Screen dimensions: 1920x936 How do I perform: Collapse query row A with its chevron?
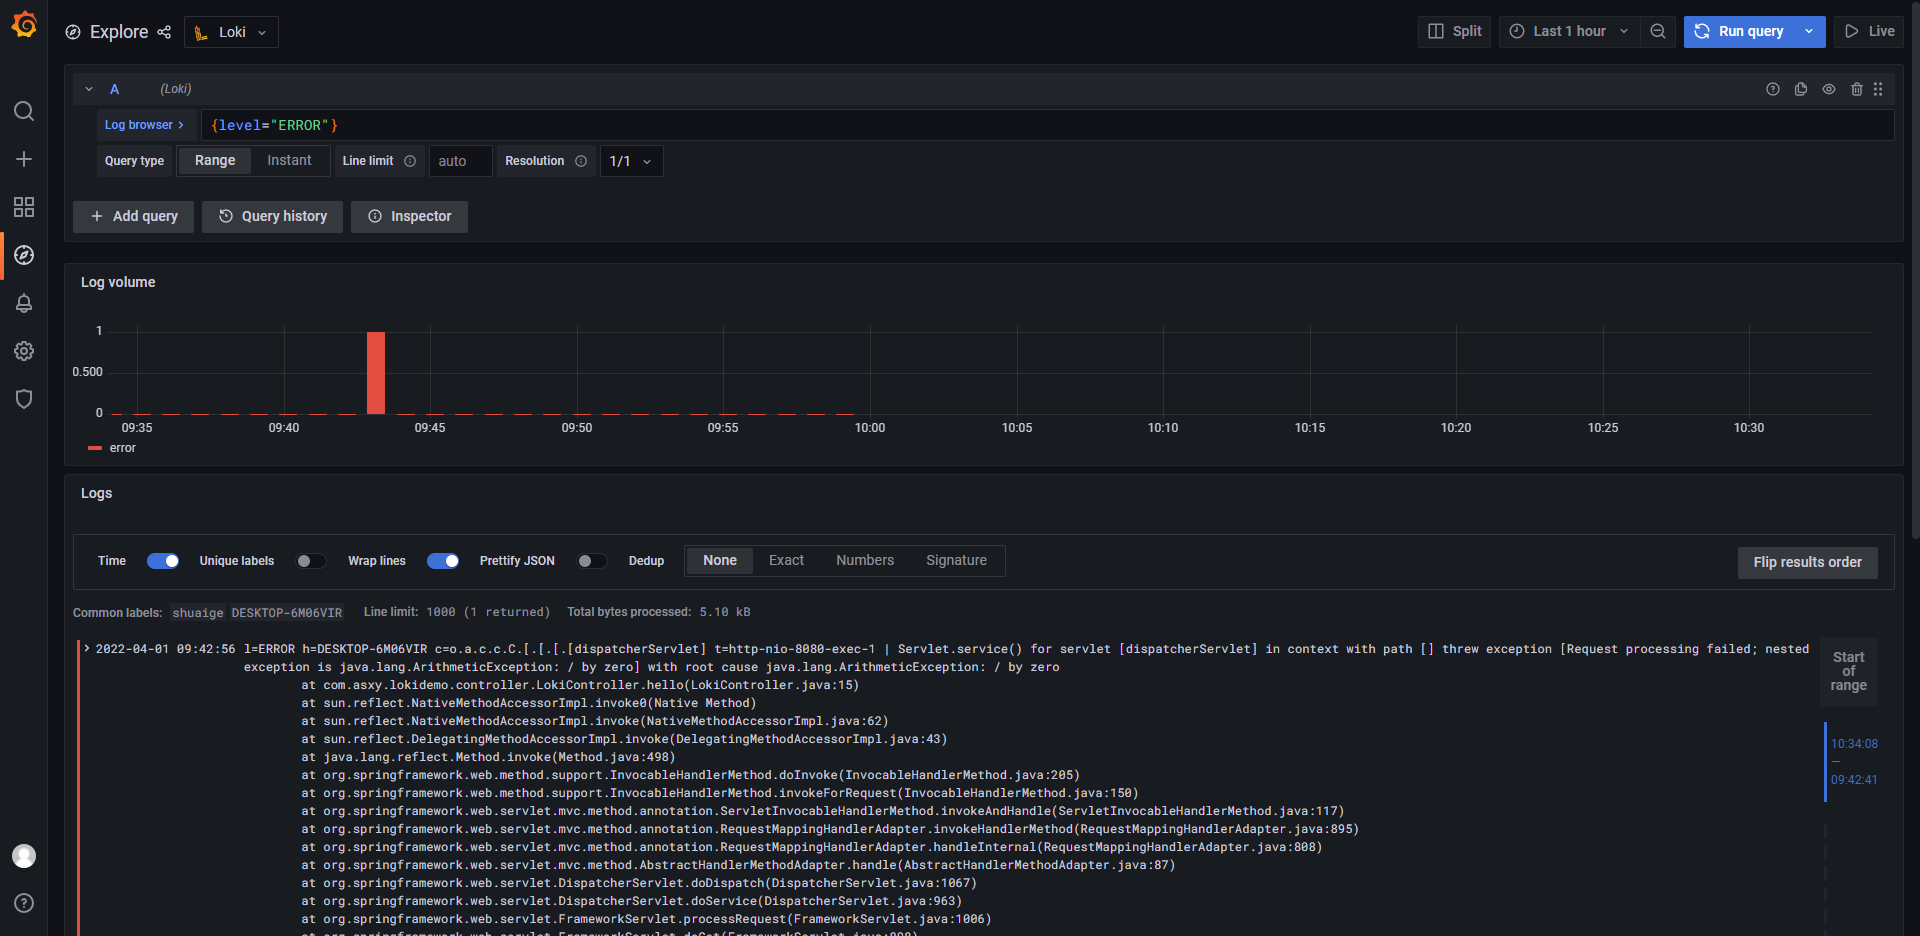(88, 89)
